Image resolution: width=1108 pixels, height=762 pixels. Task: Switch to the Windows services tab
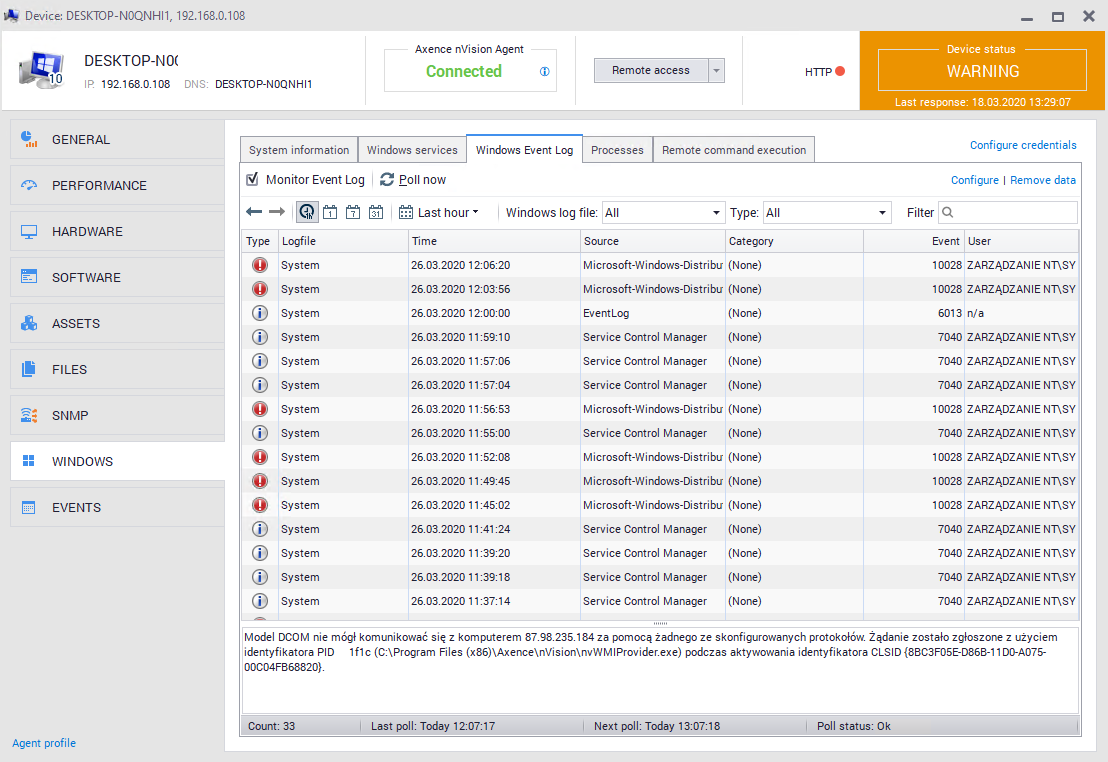coord(412,150)
